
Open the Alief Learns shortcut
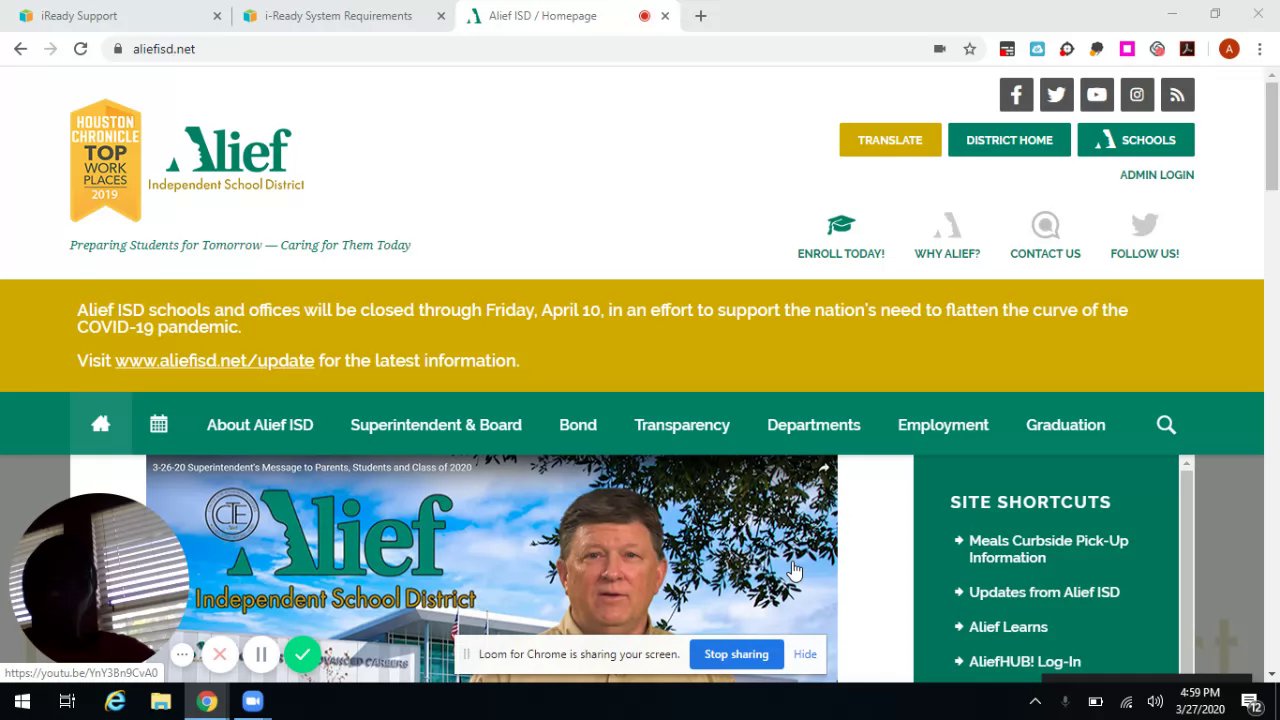pos(1008,627)
